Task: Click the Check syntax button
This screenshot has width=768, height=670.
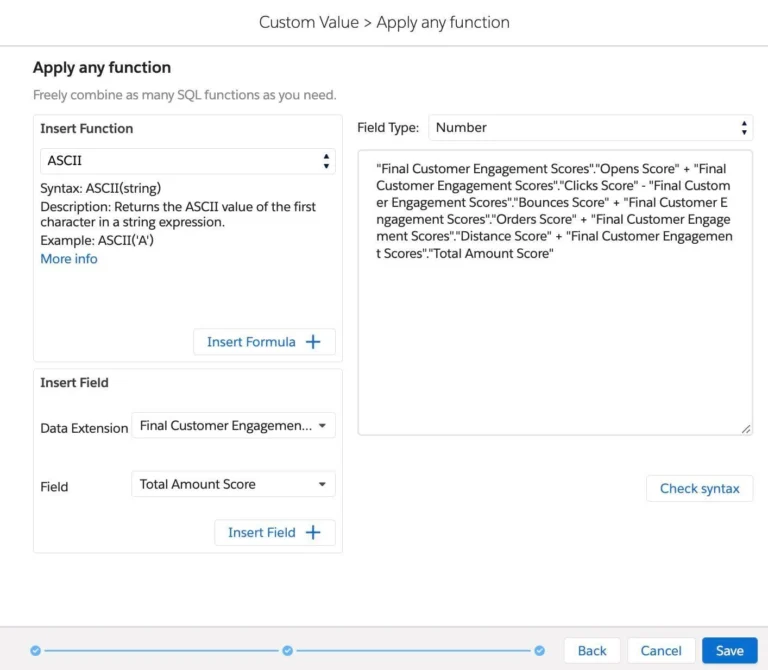Action: 699,489
